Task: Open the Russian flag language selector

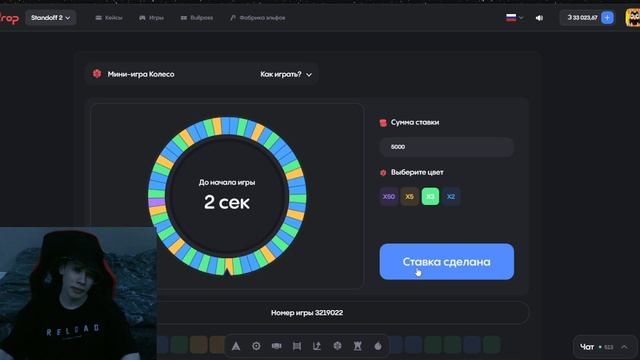Action: point(514,18)
